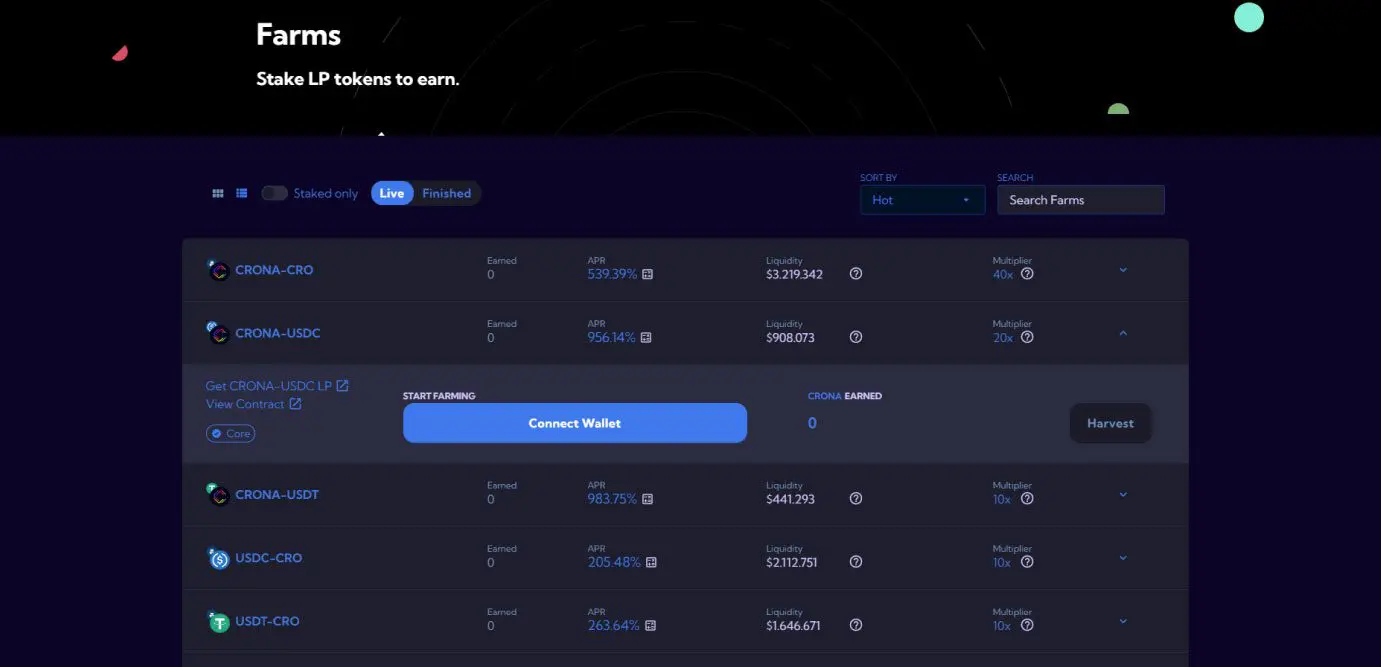Viewport: 1381px width, 667px height.
Task: Click the Core badge tag
Action: 230,434
